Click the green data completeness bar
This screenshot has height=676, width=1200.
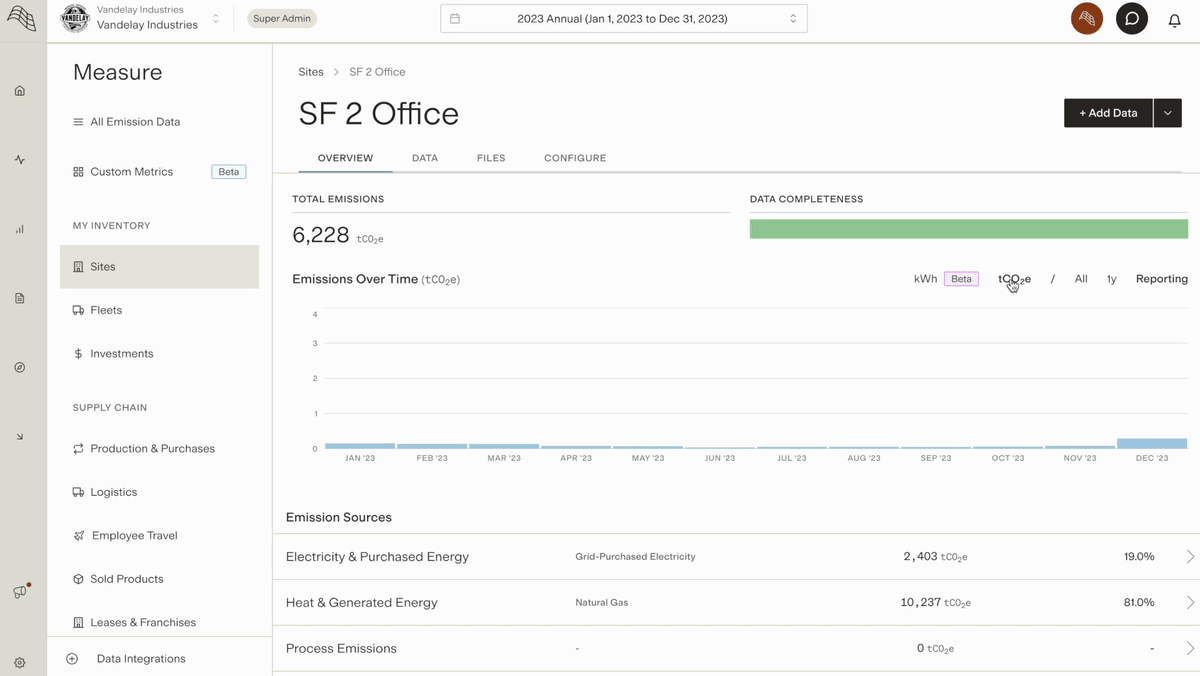click(x=968, y=229)
